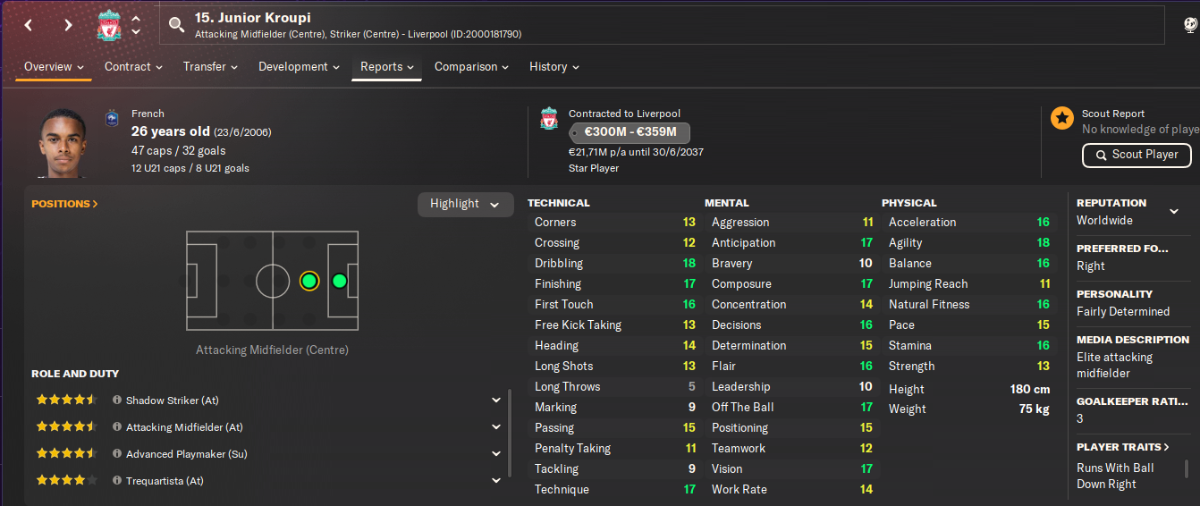Open the Transfer tab menu

pos(210,67)
